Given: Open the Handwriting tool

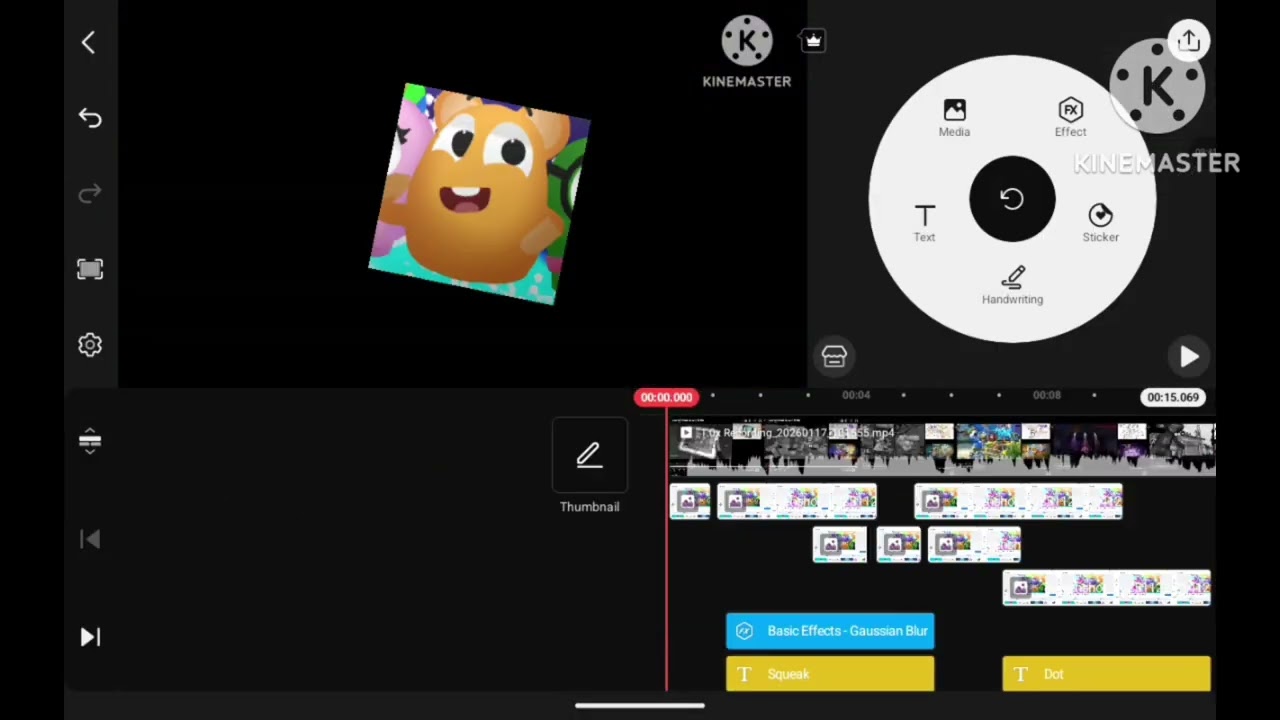Looking at the screenshot, I should point(1012,285).
